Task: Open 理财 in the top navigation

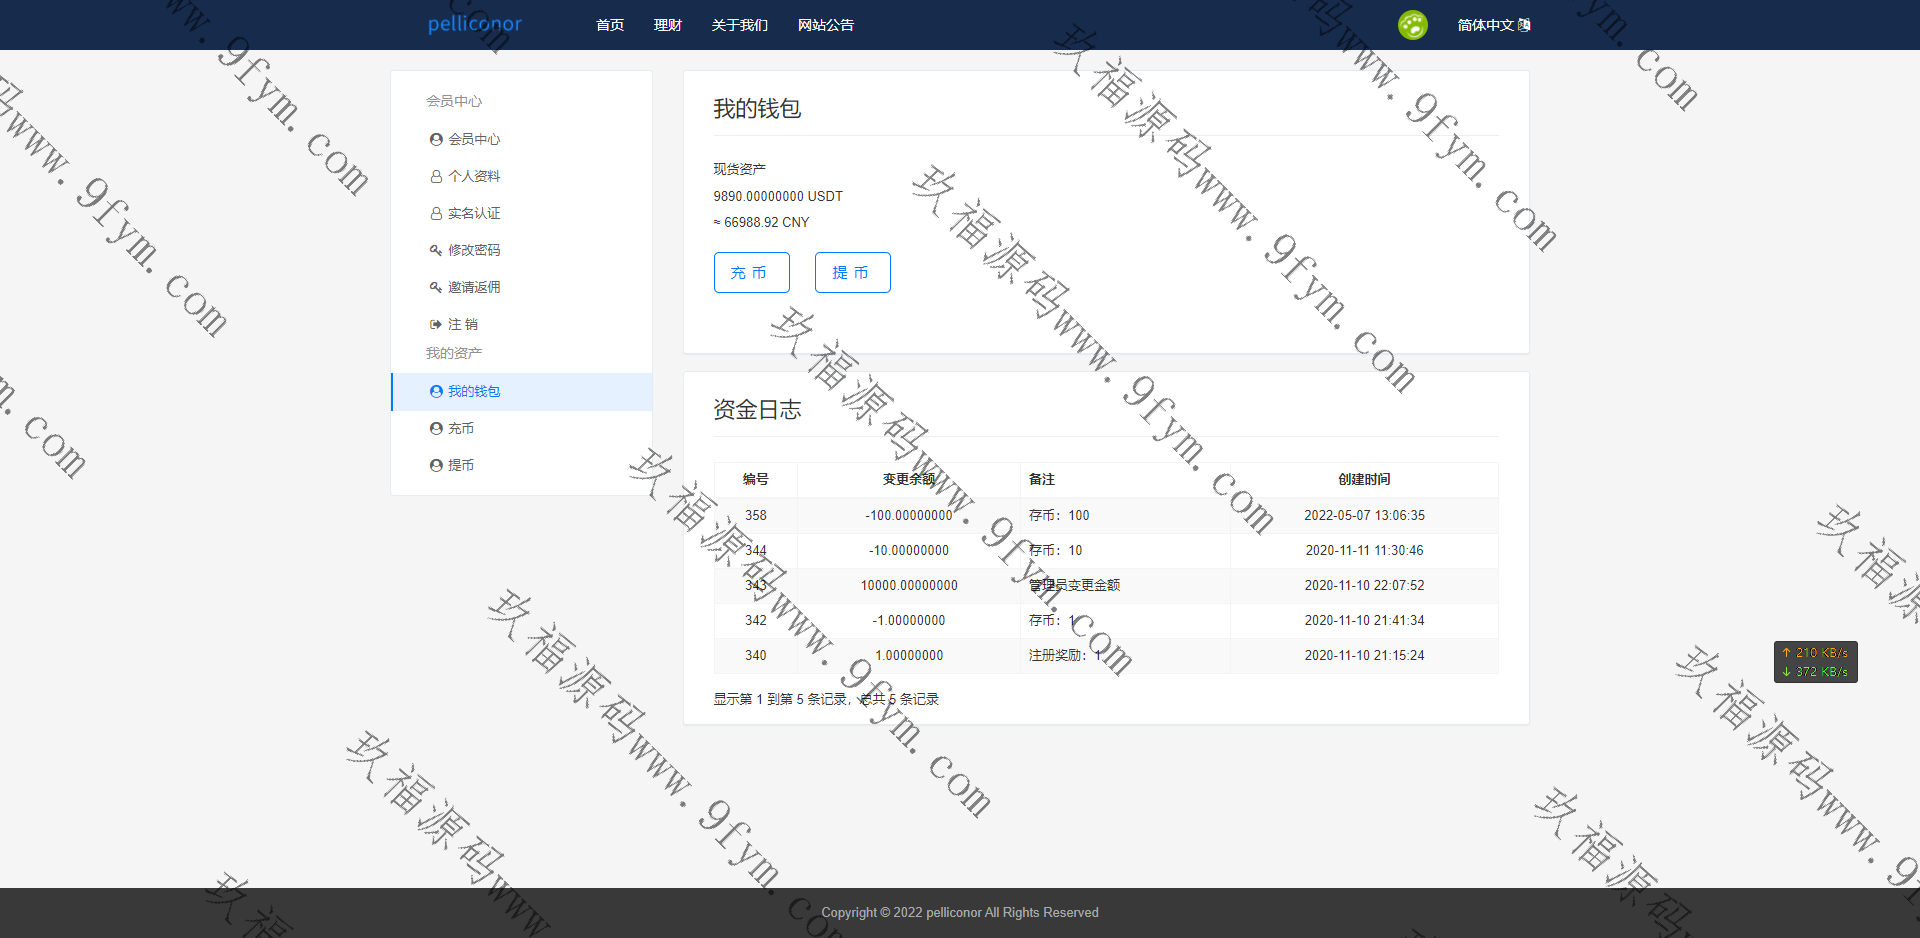Action: click(x=668, y=25)
